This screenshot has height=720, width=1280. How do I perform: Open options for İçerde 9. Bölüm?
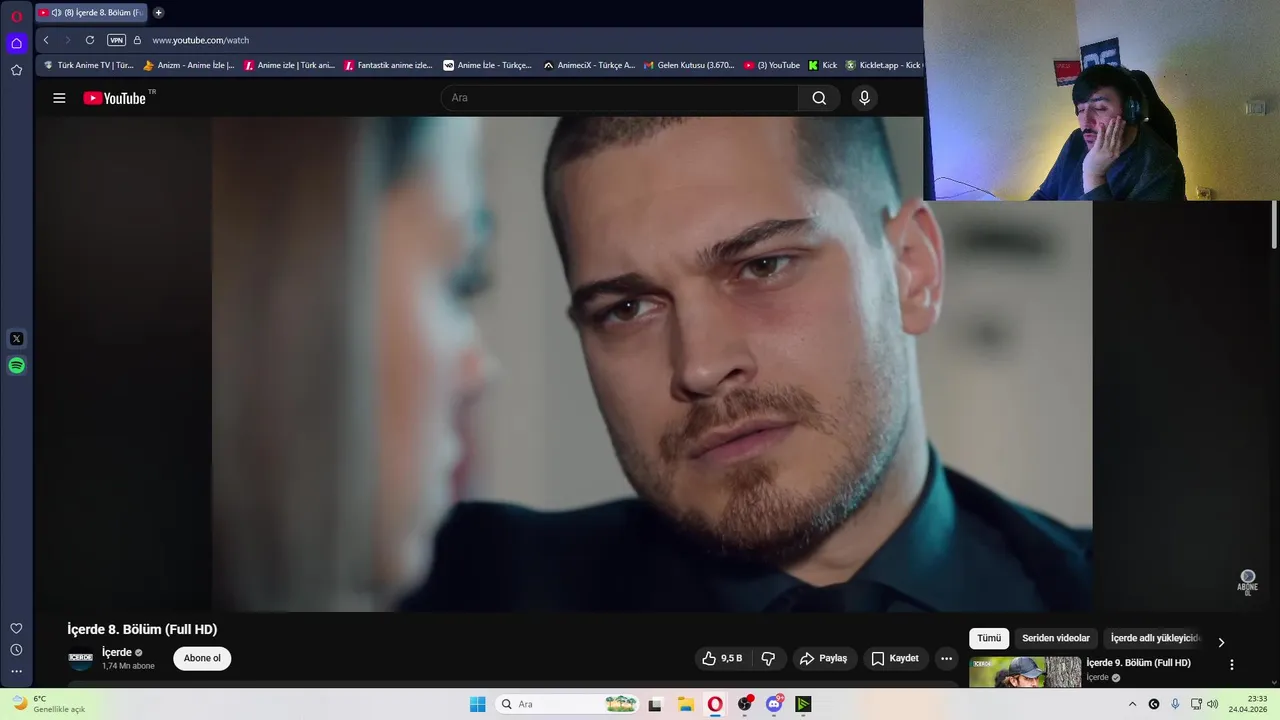point(1232,664)
